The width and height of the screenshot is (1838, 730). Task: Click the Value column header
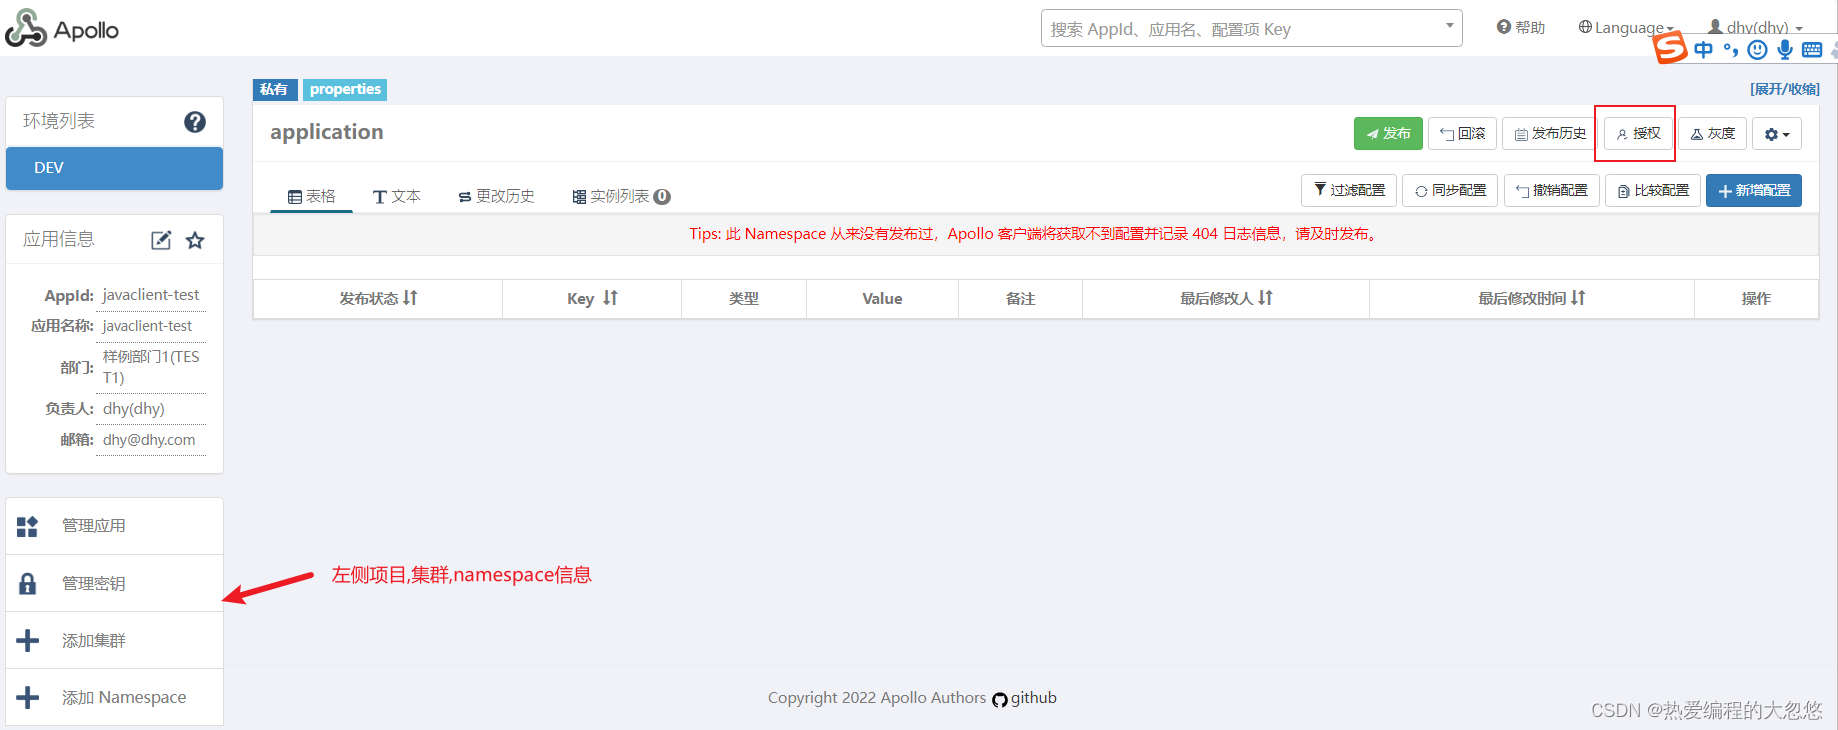pos(882,298)
